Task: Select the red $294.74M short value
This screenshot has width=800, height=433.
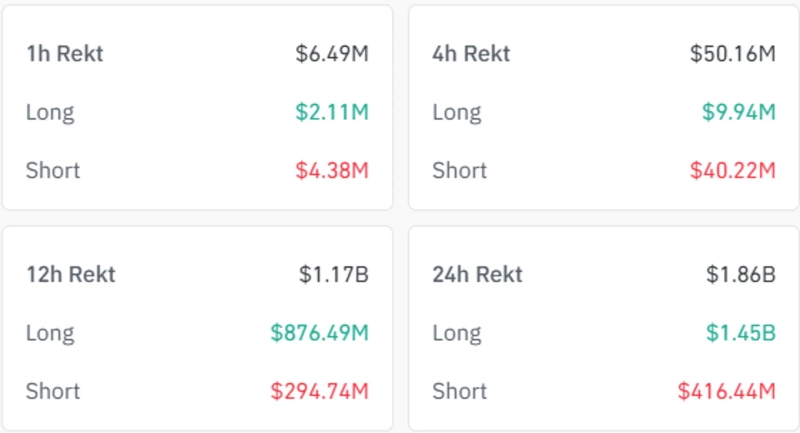Action: pyautogui.click(x=319, y=390)
